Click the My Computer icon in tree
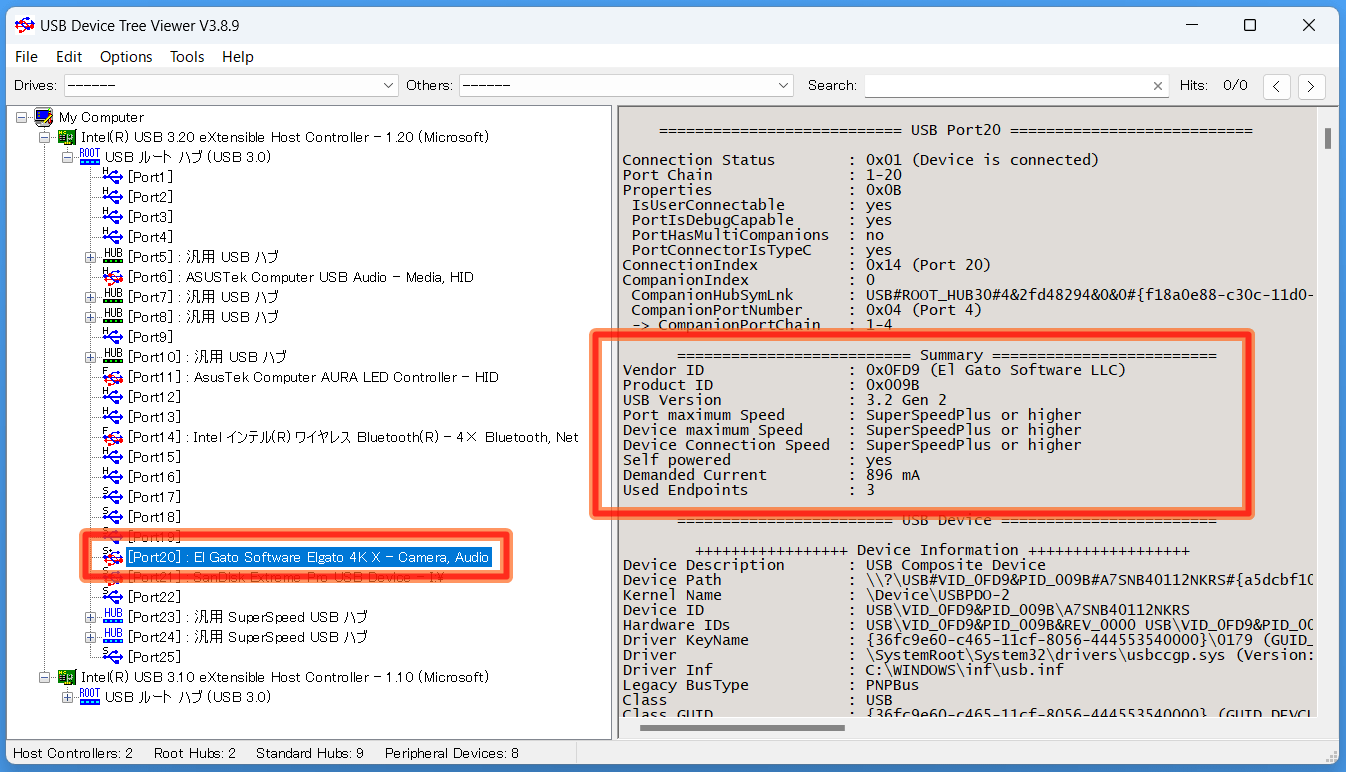The height and width of the screenshot is (772, 1346). click(x=44, y=117)
